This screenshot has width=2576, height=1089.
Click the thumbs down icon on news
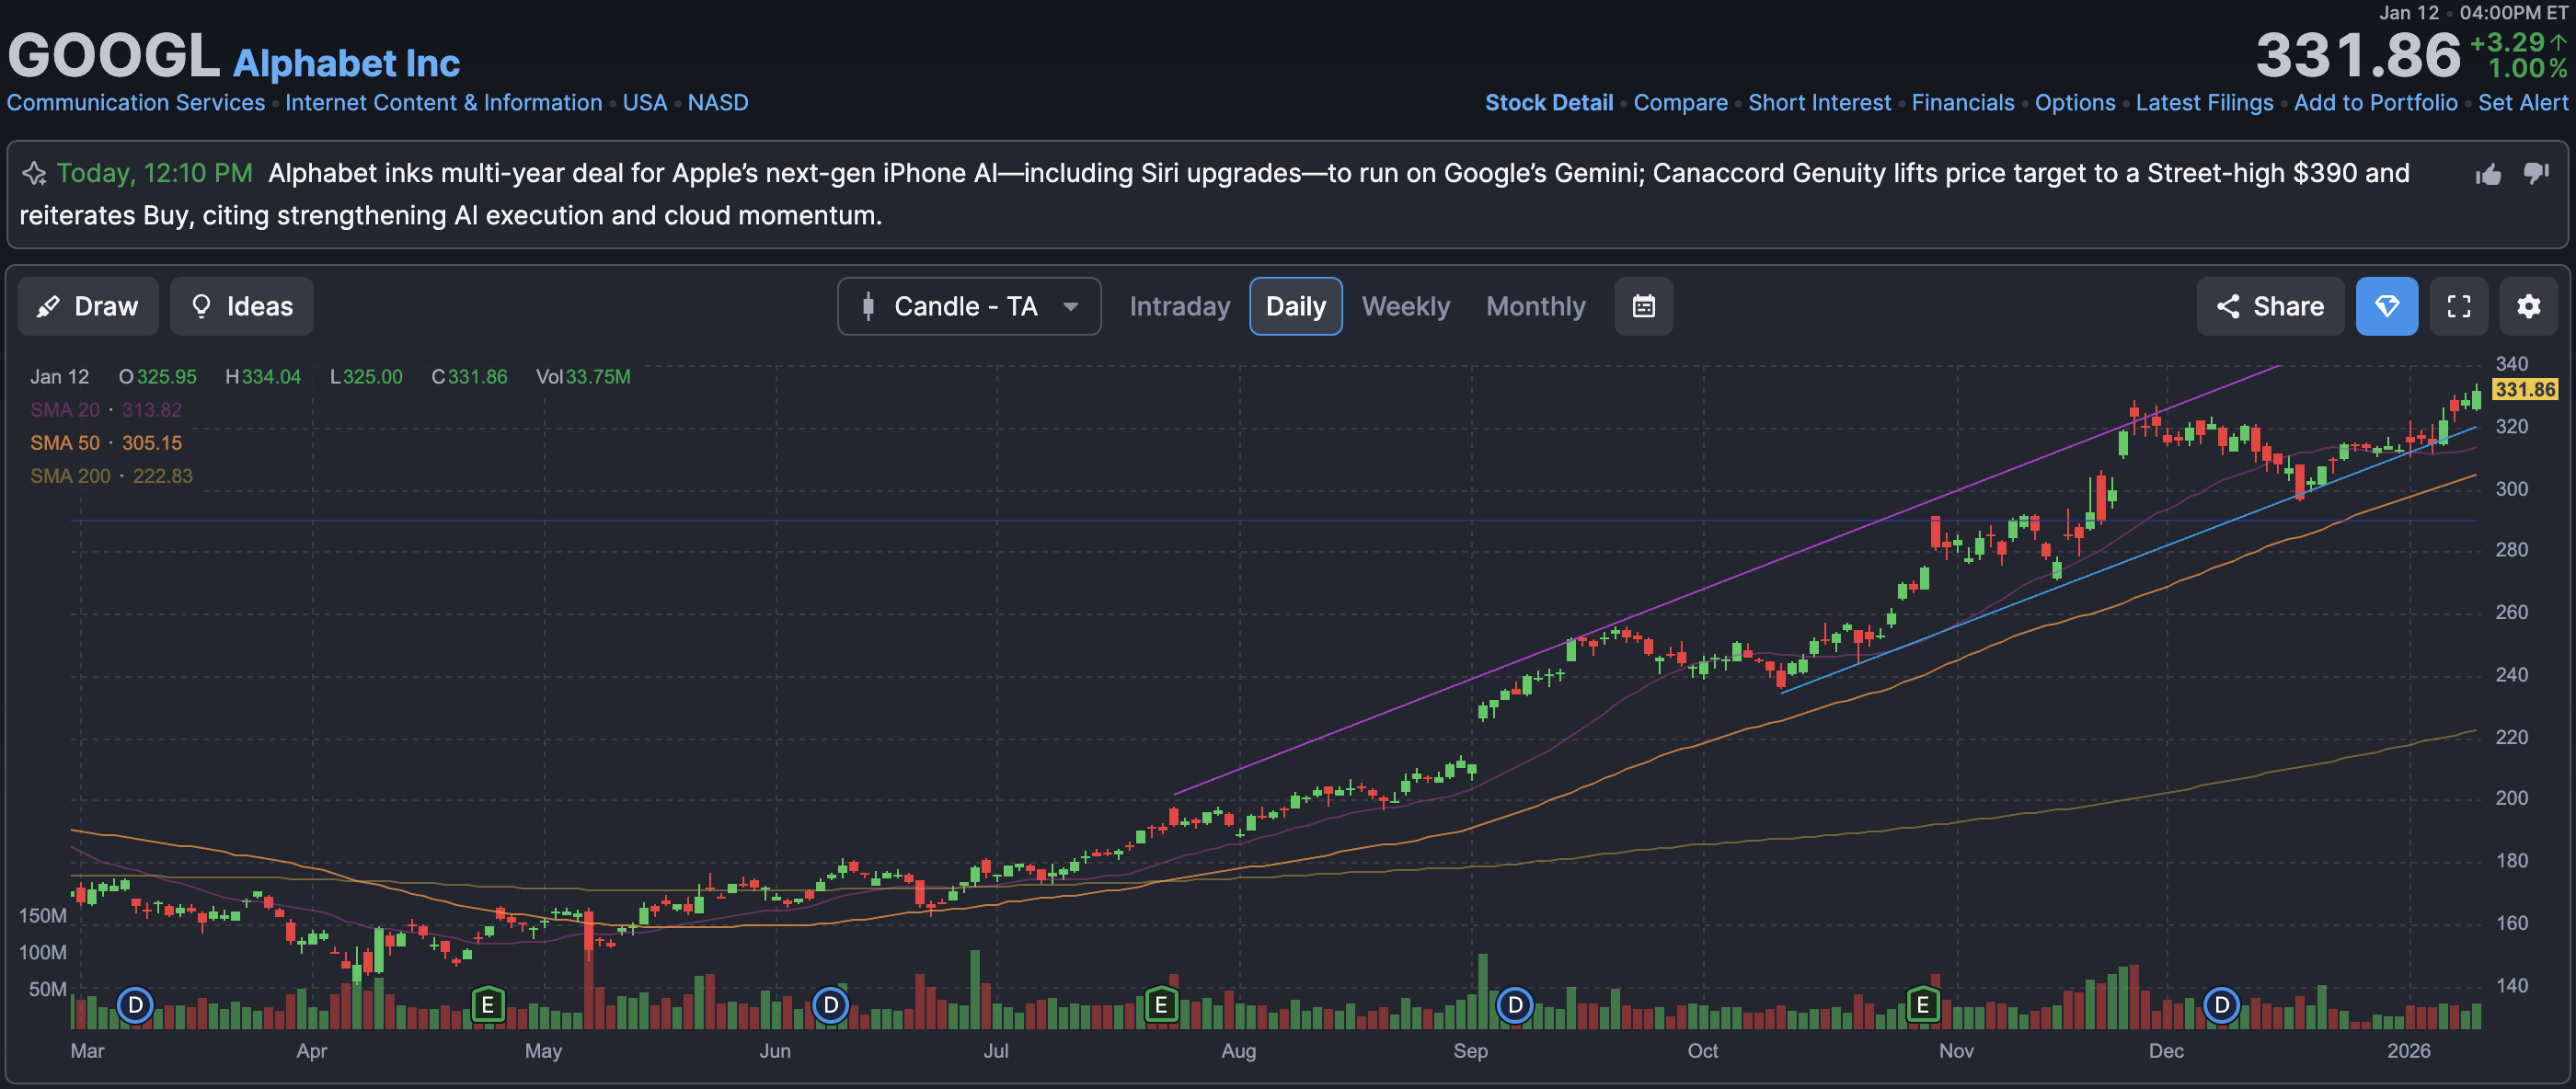point(2536,173)
